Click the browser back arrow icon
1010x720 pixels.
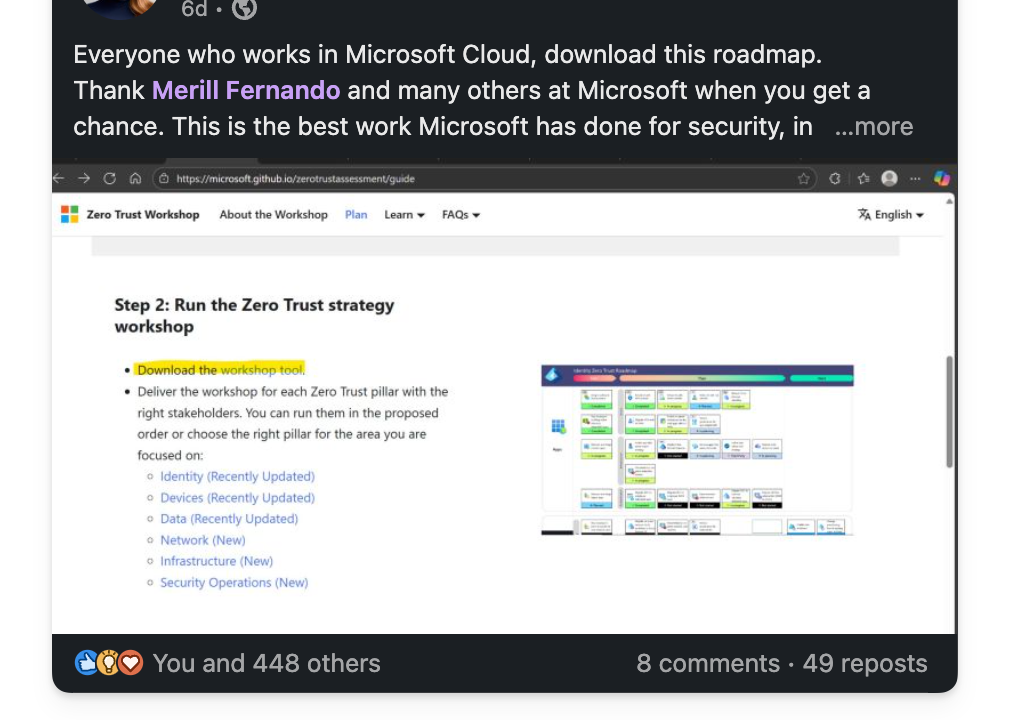(x=59, y=178)
